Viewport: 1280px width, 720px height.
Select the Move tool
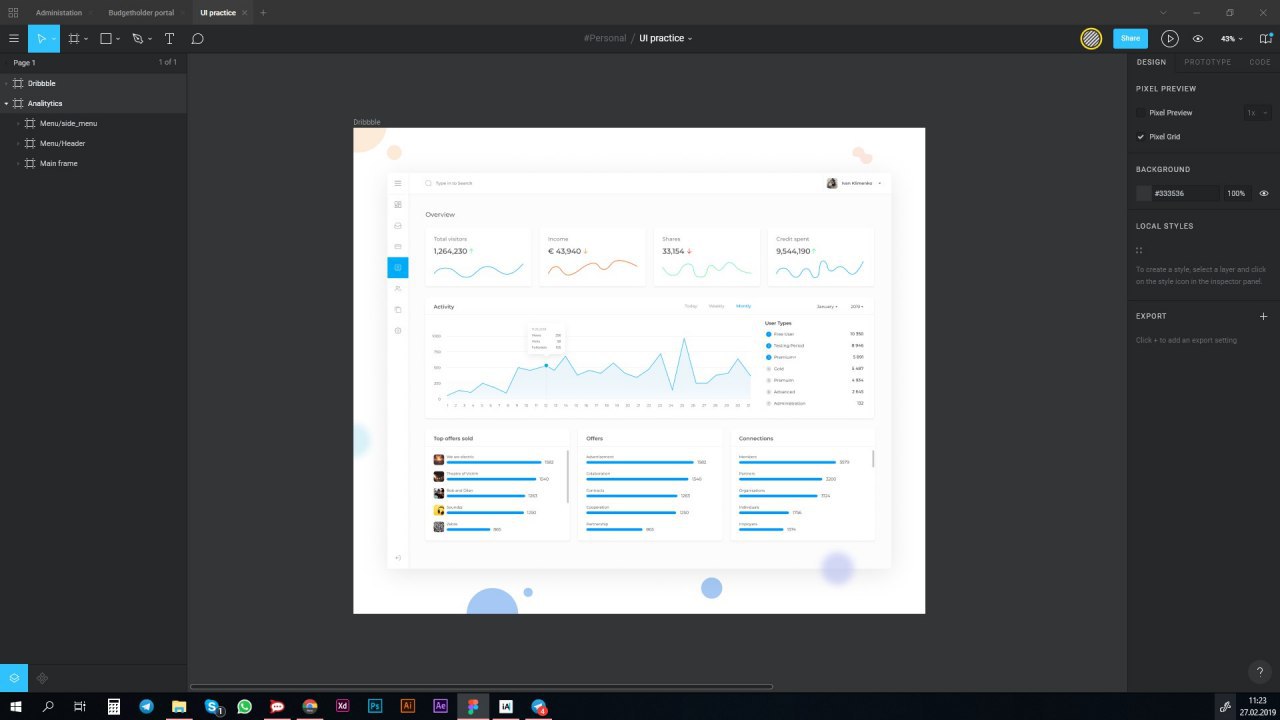click(x=40, y=38)
